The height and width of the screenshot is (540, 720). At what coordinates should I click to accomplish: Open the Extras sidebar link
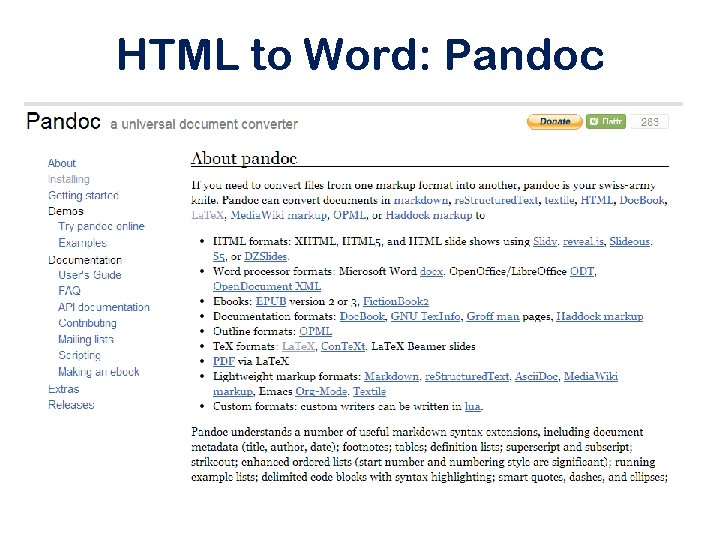pyautogui.click(x=63, y=389)
